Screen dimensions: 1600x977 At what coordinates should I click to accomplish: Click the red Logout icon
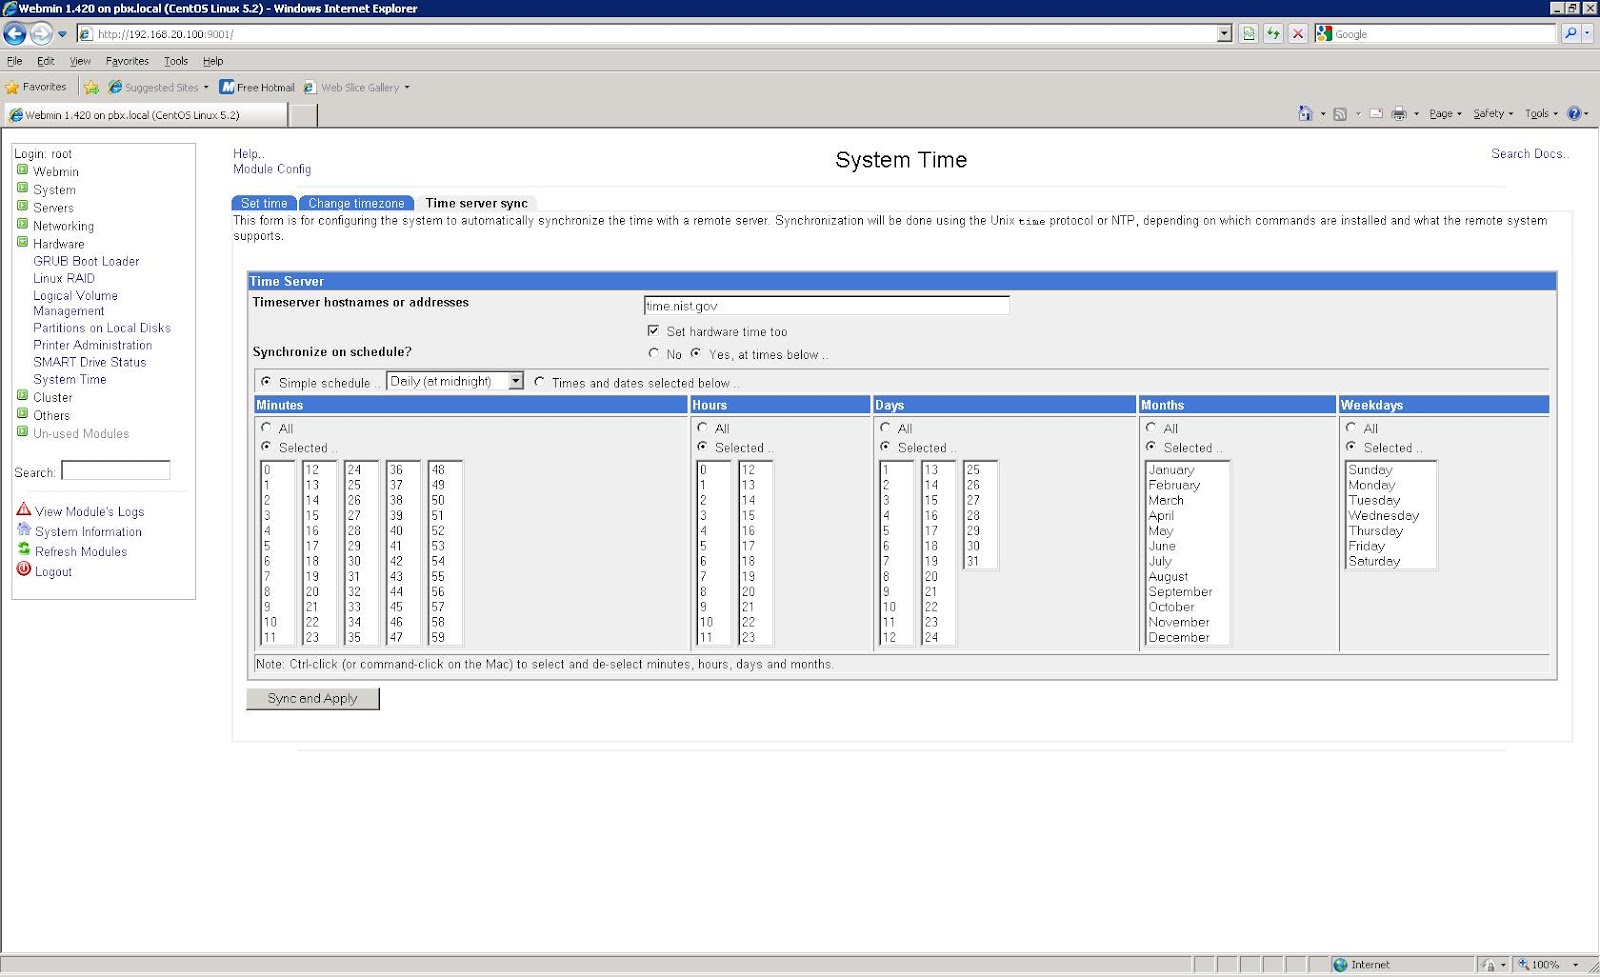(24, 569)
